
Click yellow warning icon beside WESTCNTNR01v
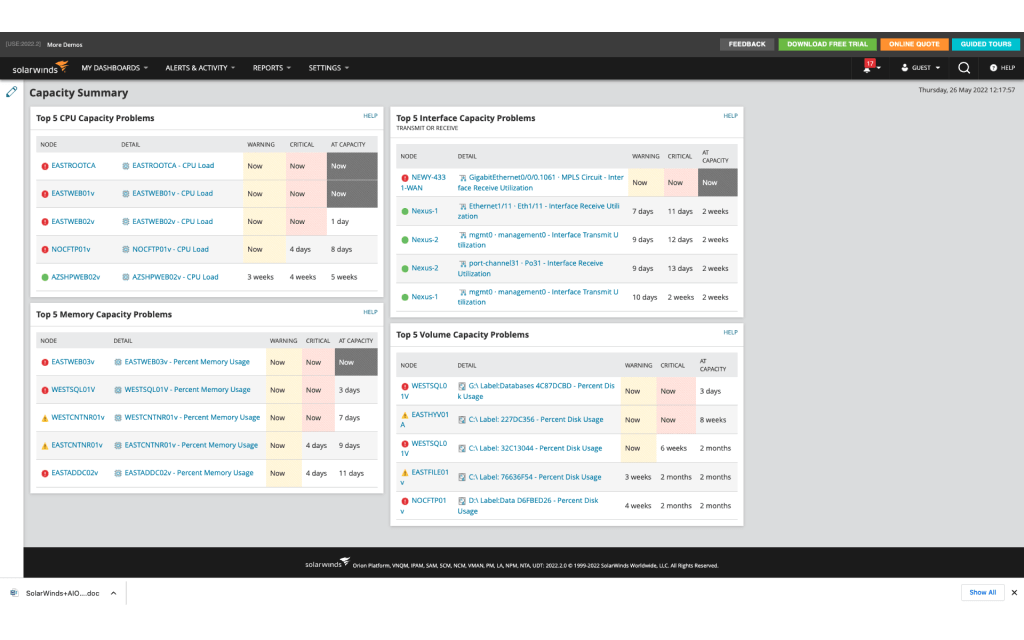45,418
